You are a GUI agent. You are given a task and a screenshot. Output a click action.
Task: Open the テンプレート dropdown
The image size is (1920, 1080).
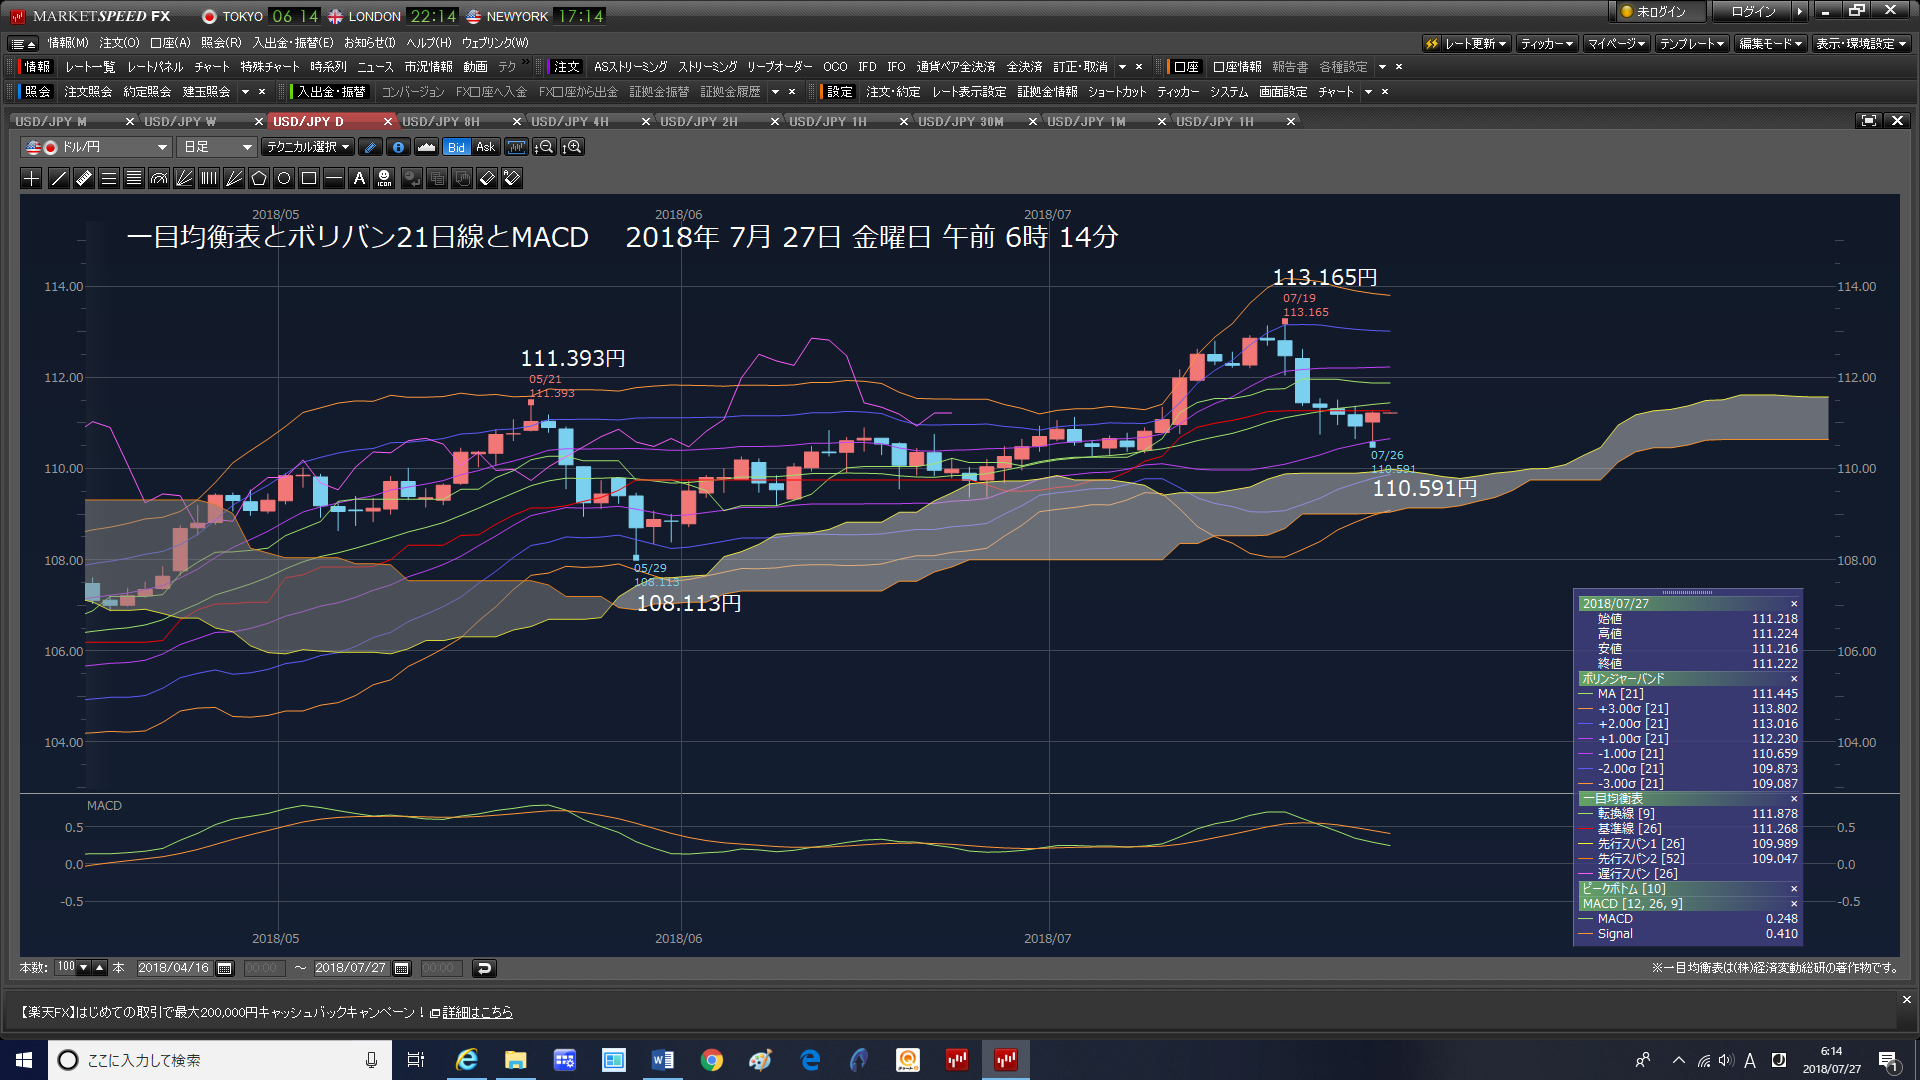[1692, 44]
